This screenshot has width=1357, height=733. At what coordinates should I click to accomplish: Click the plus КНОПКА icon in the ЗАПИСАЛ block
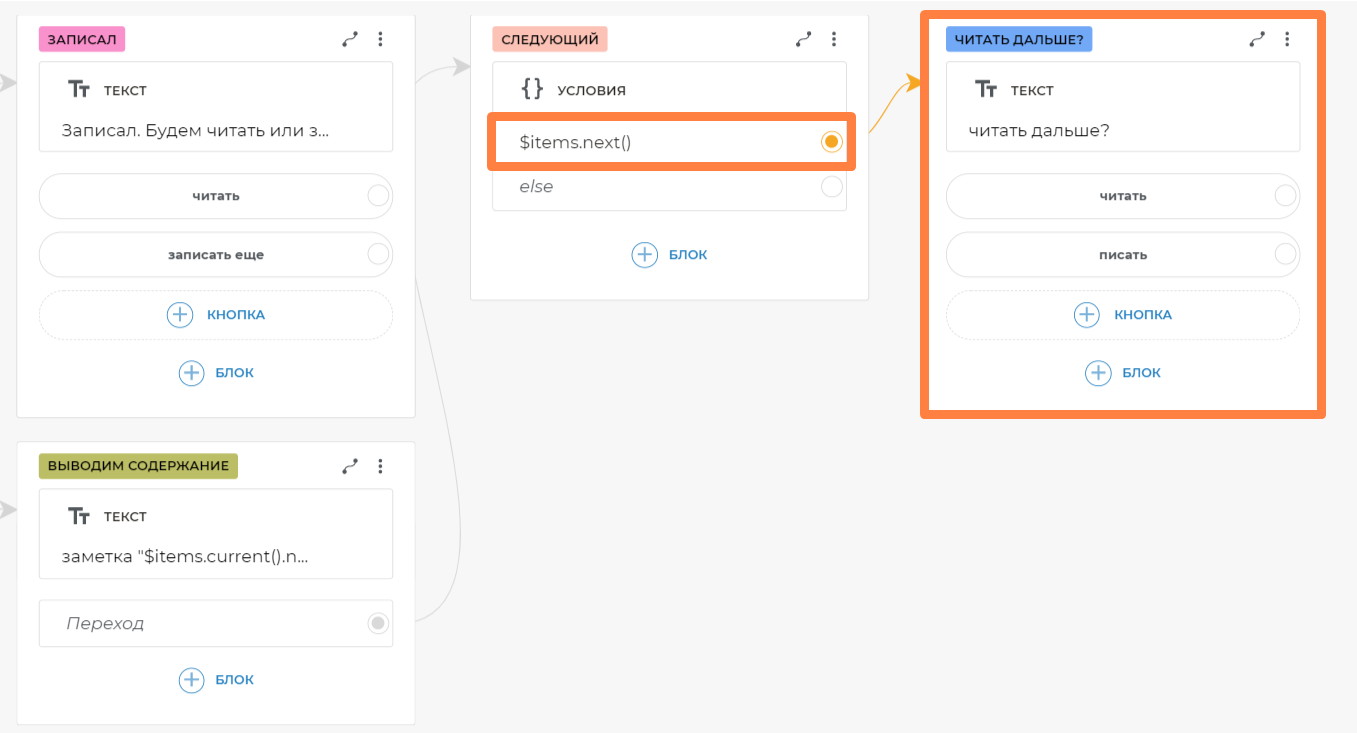[x=180, y=314]
